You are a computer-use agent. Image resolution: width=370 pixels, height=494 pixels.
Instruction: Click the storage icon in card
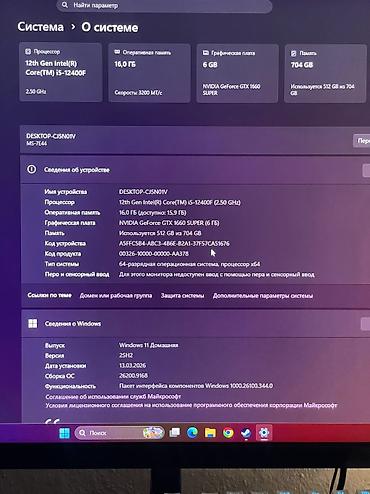pos(294,53)
